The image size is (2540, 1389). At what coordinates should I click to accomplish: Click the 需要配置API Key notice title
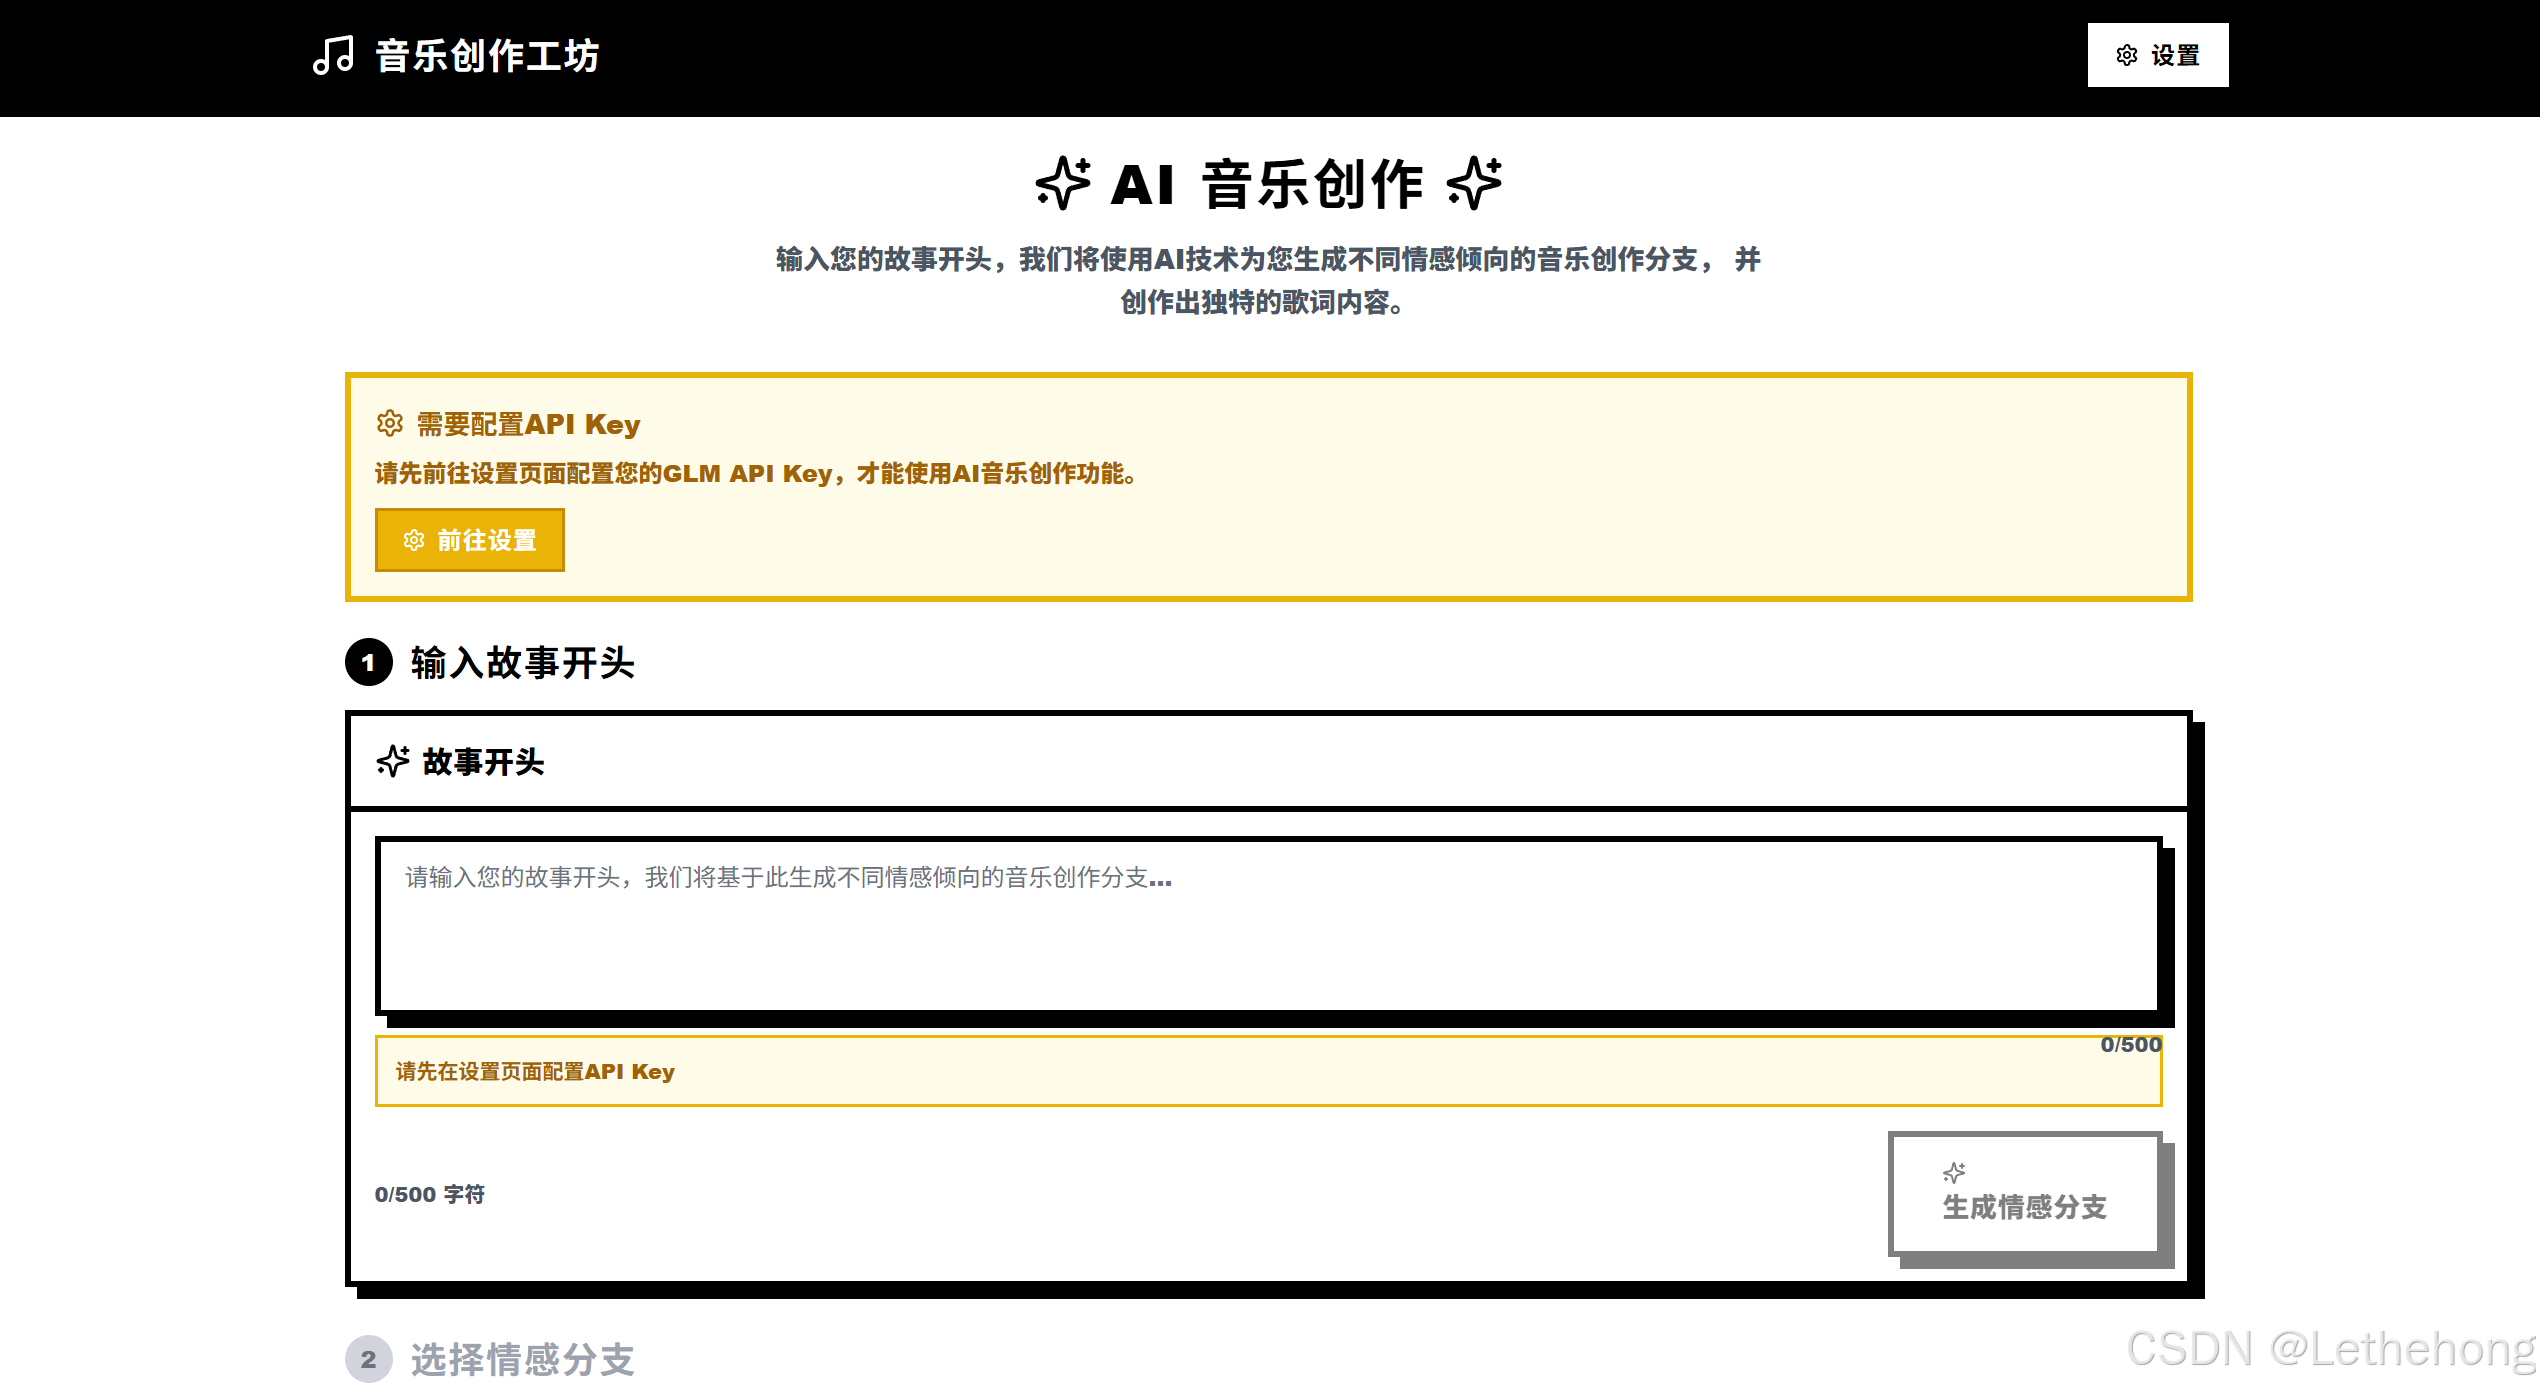pyautogui.click(x=528, y=424)
